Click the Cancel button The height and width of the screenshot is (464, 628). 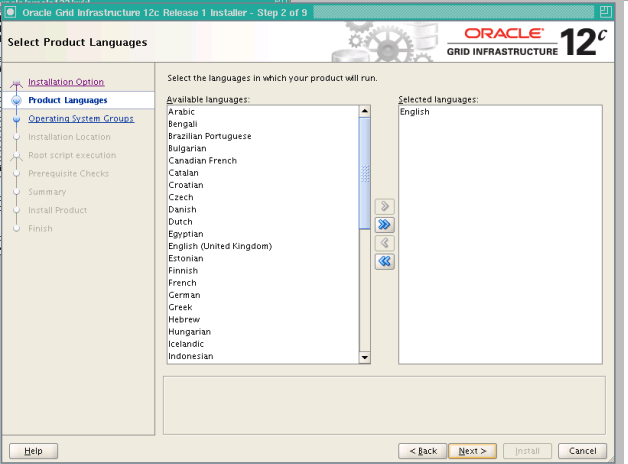pyautogui.click(x=582, y=451)
